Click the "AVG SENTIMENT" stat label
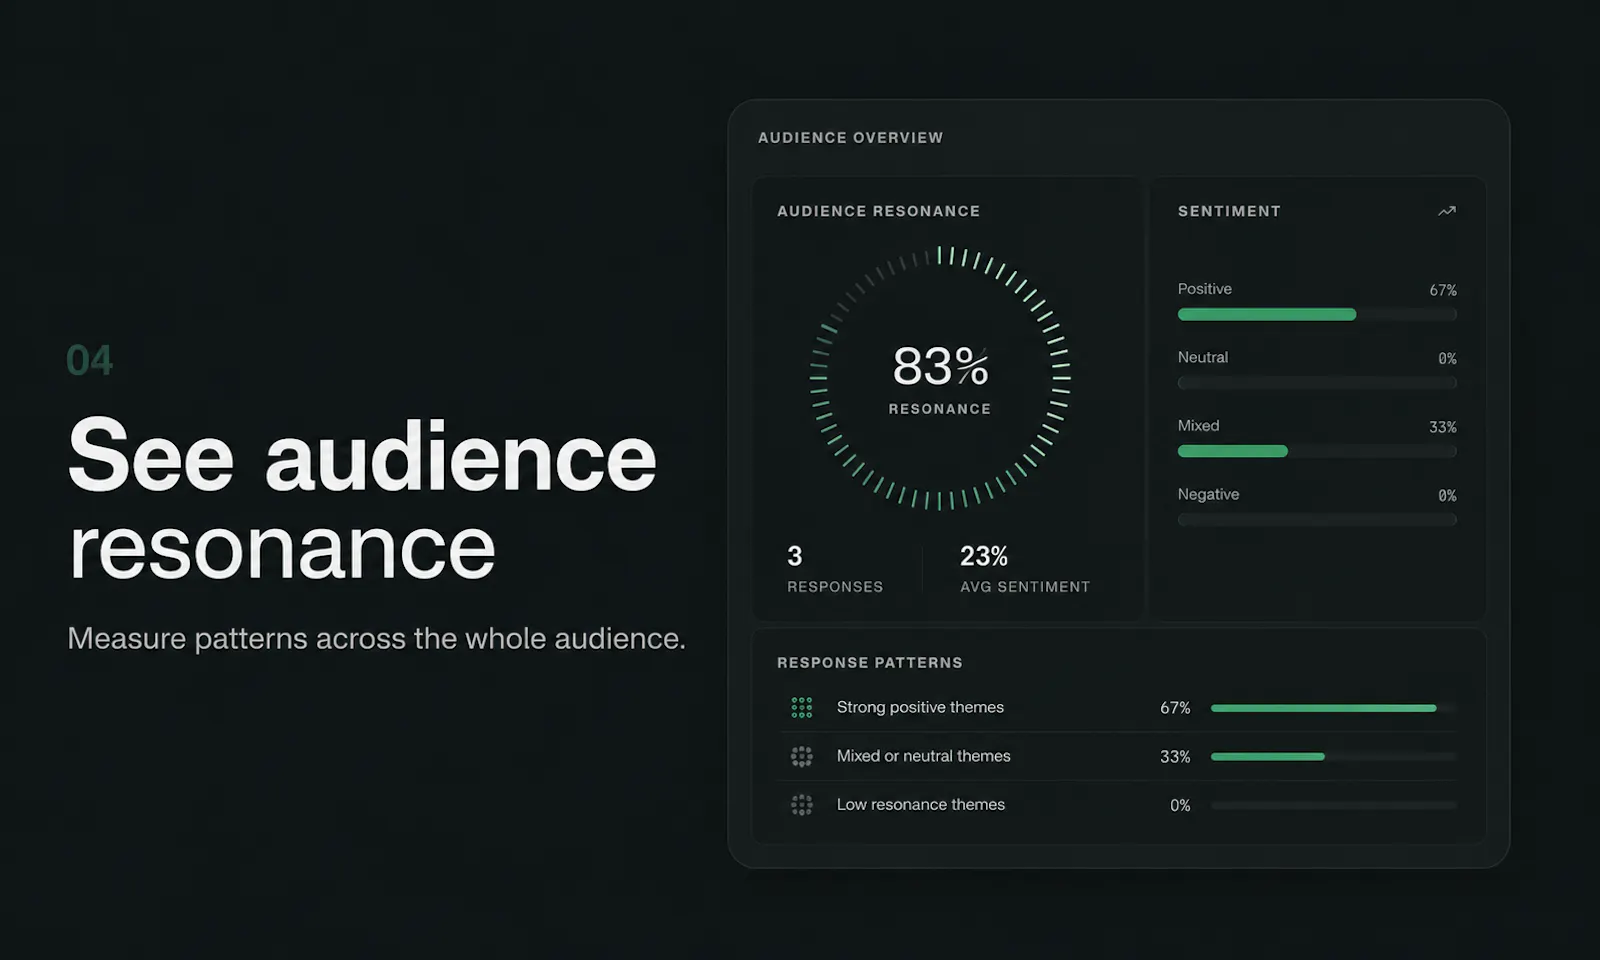 (1025, 587)
